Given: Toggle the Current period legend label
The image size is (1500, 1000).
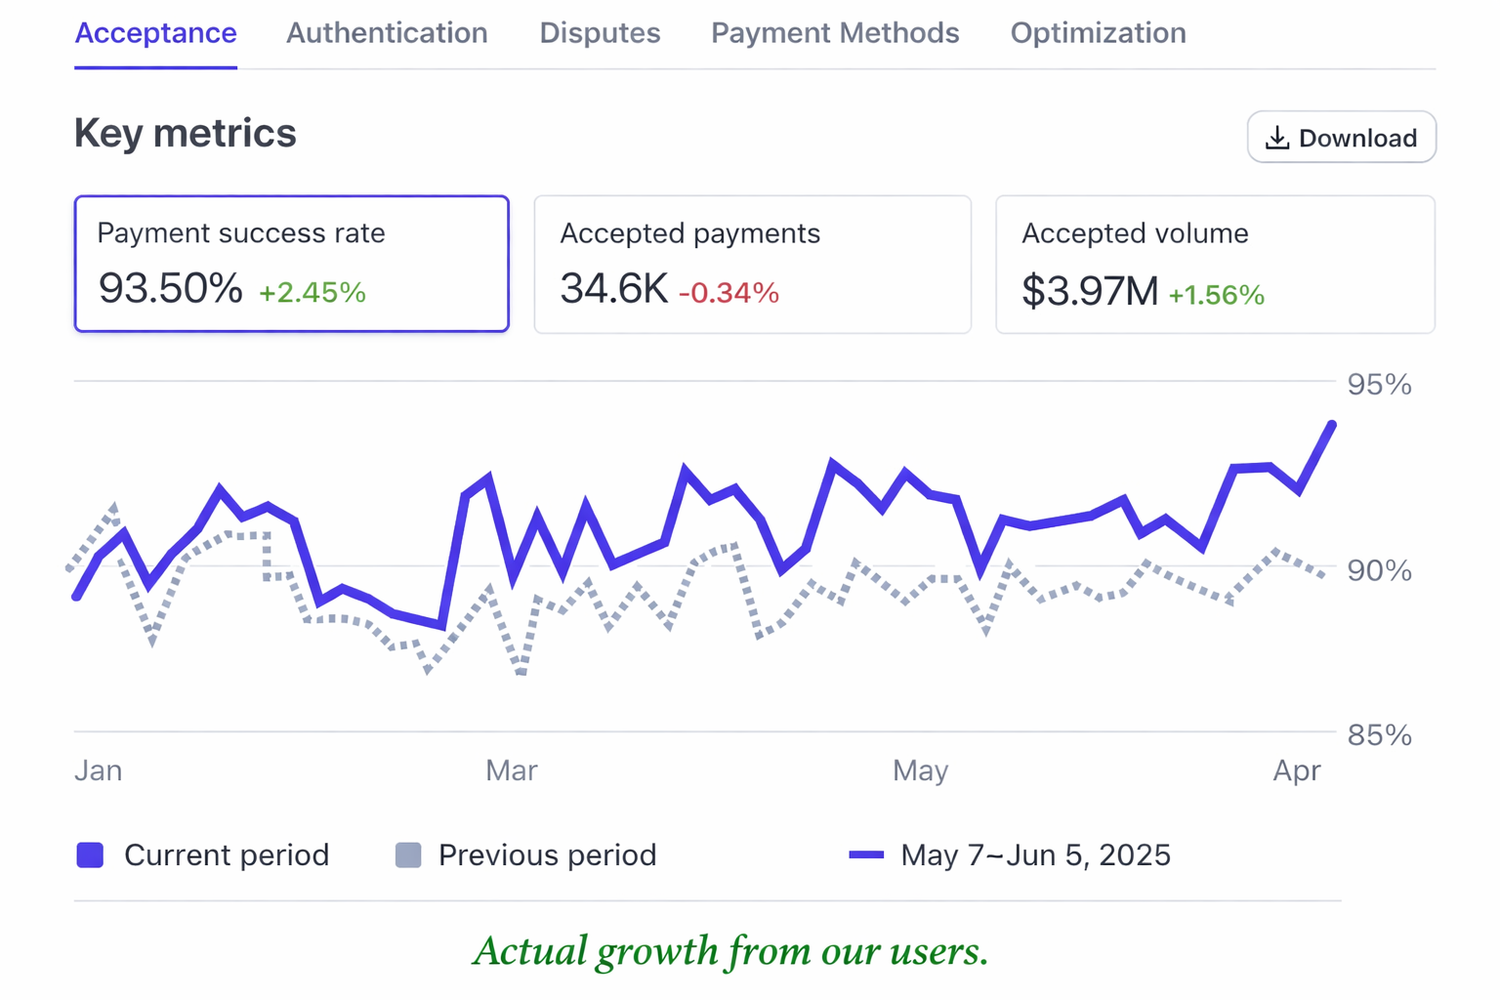Looking at the screenshot, I should [226, 855].
